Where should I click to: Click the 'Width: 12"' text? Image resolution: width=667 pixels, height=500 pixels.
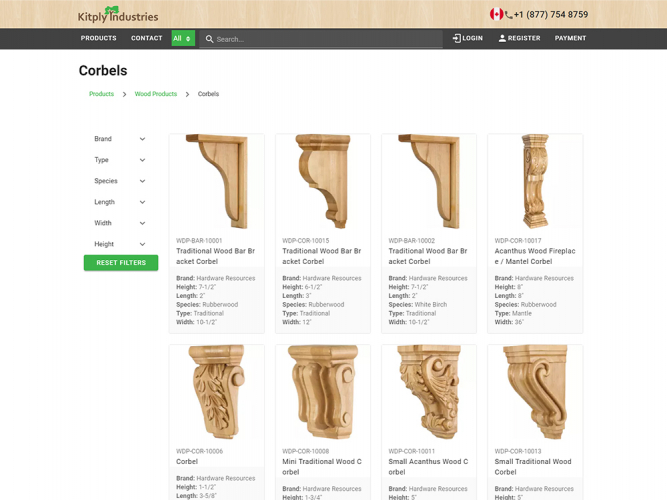click(x=296, y=323)
